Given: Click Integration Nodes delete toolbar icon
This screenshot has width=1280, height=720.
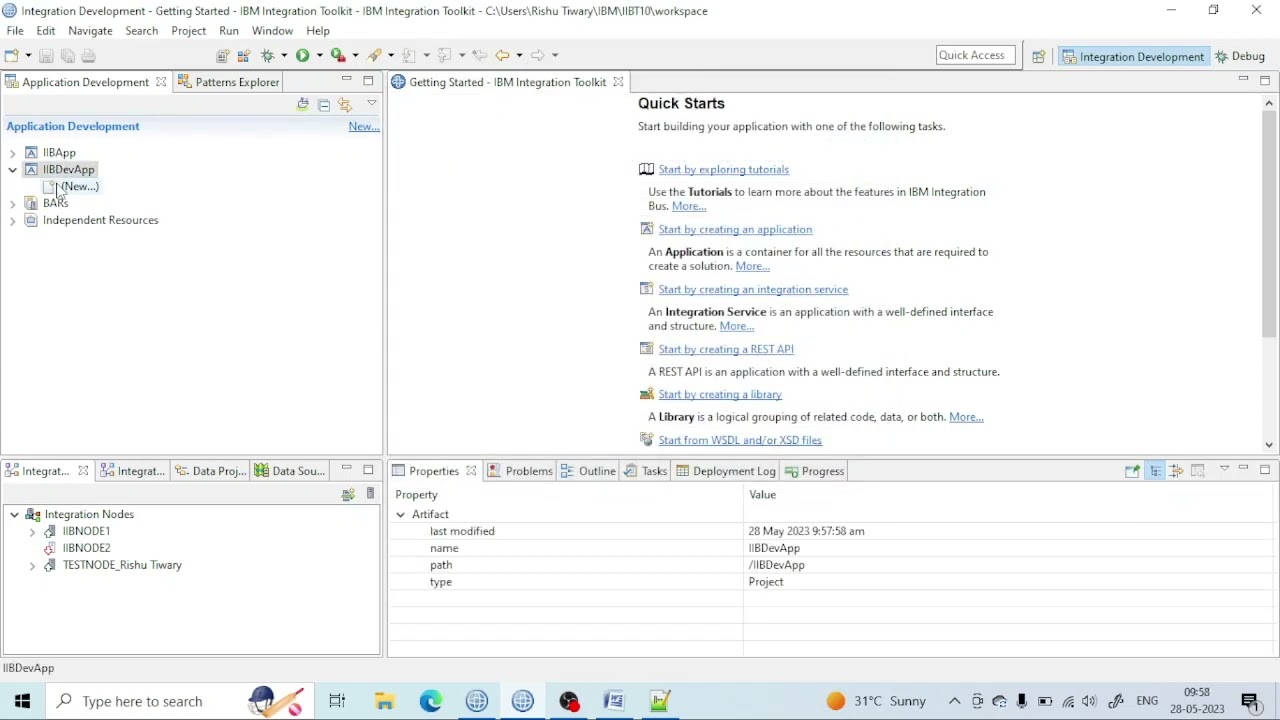Looking at the screenshot, I should click(x=370, y=494).
